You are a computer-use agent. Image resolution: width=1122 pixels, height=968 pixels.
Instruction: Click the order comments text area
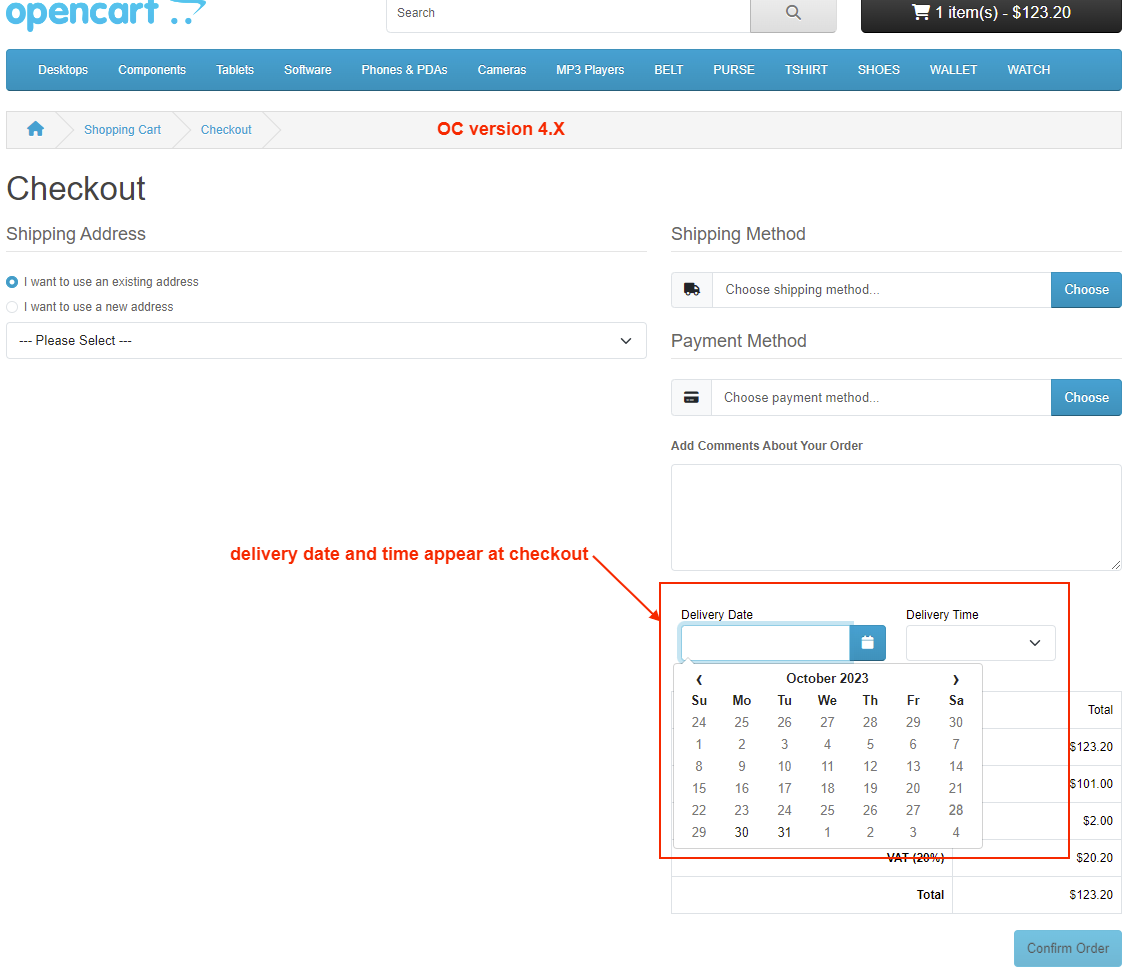895,517
